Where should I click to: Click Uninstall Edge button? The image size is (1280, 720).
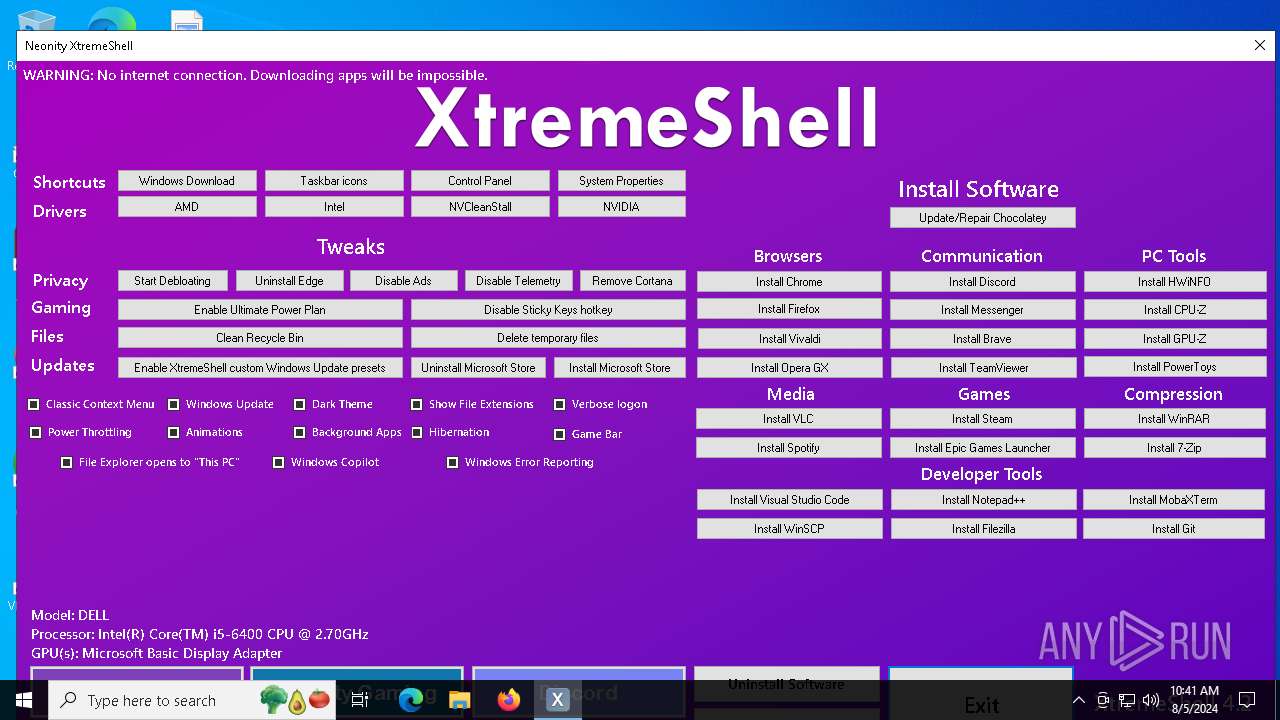(x=289, y=281)
